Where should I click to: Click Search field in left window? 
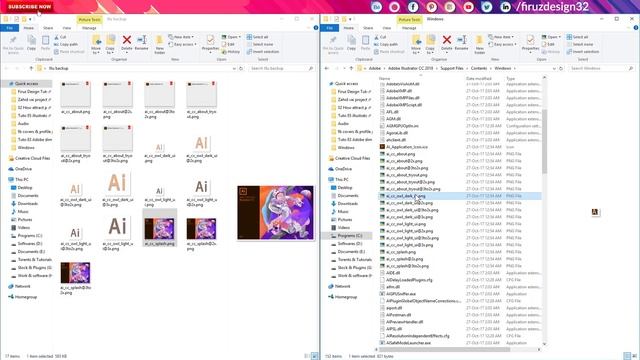[281, 68]
